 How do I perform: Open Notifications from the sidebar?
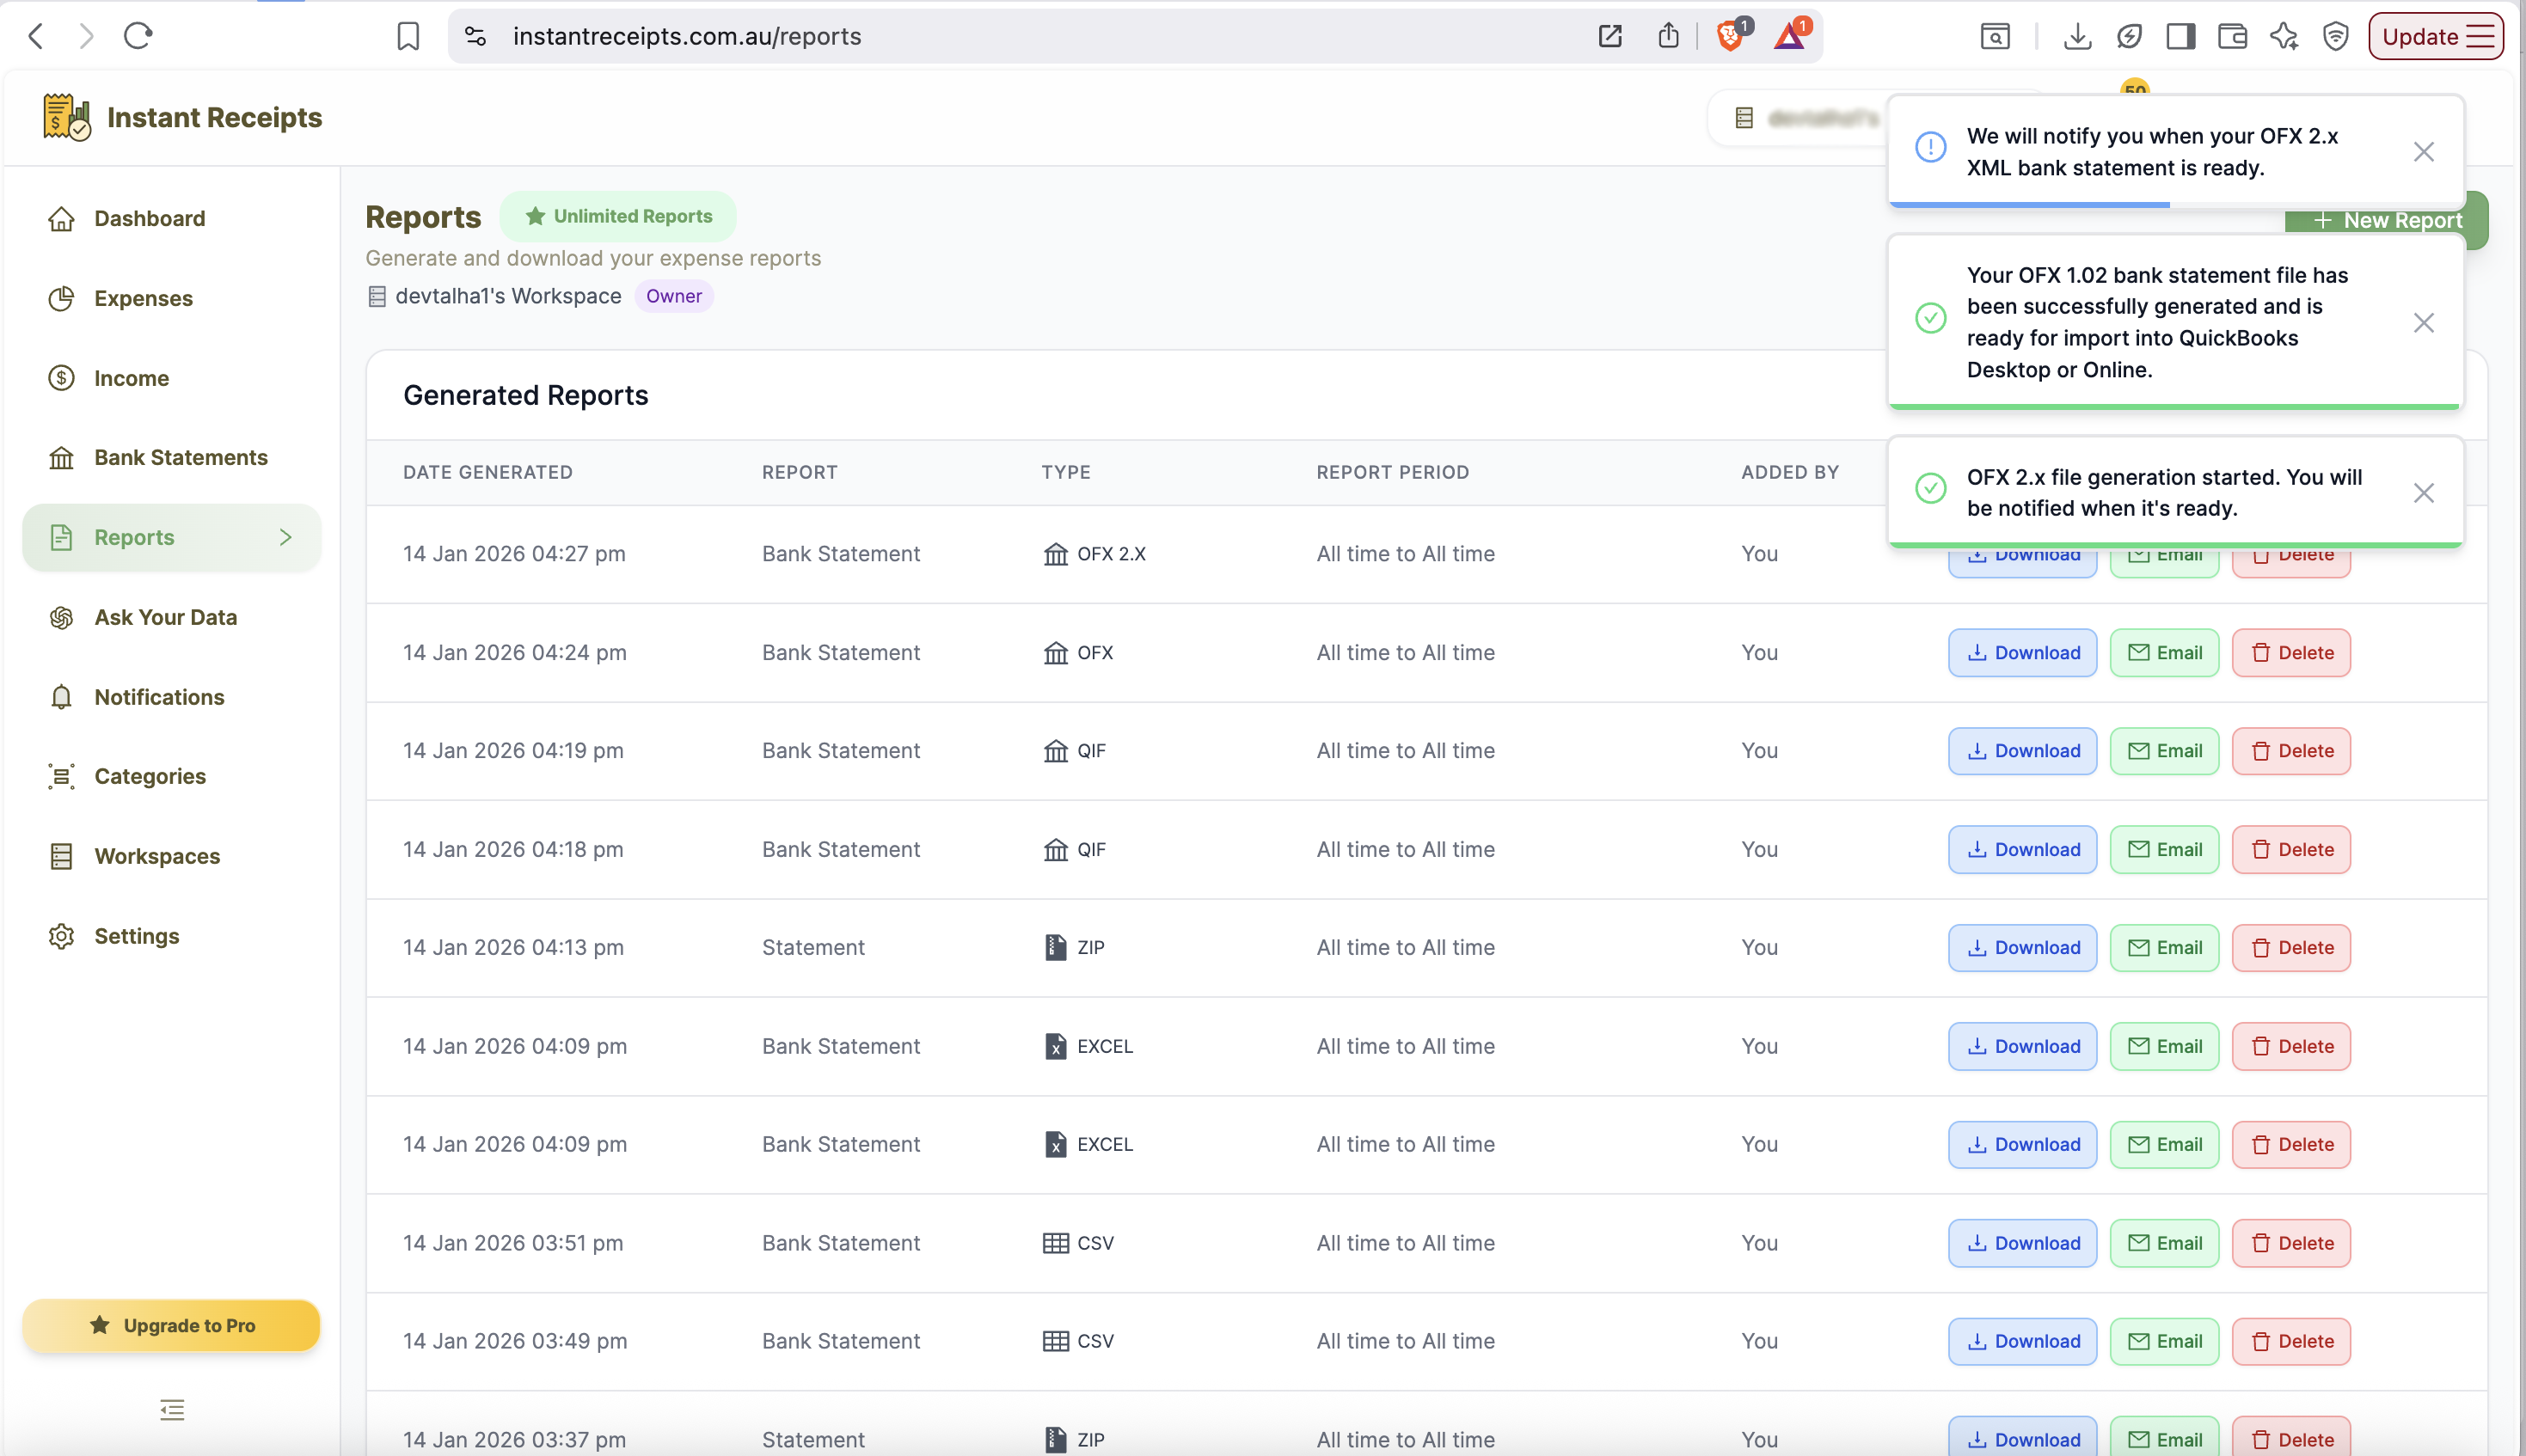point(172,697)
